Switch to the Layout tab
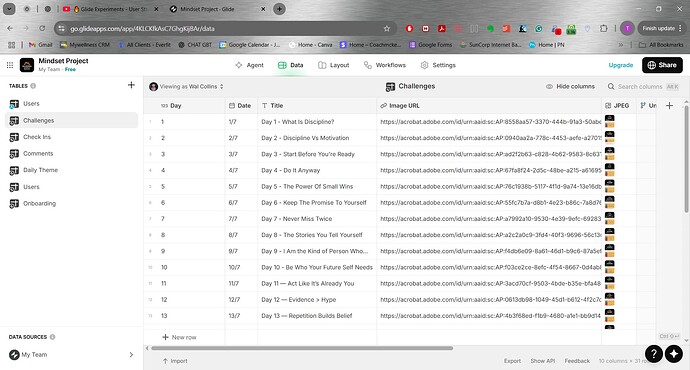The width and height of the screenshot is (690, 370). click(334, 65)
